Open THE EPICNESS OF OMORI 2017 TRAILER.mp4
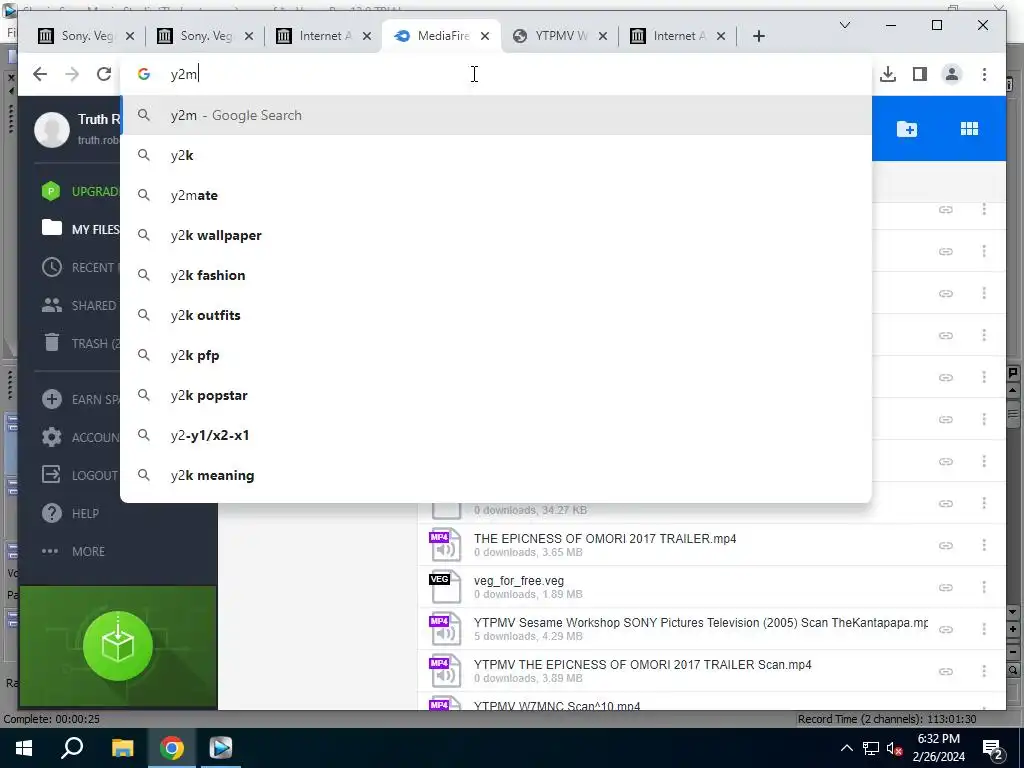 click(x=605, y=539)
